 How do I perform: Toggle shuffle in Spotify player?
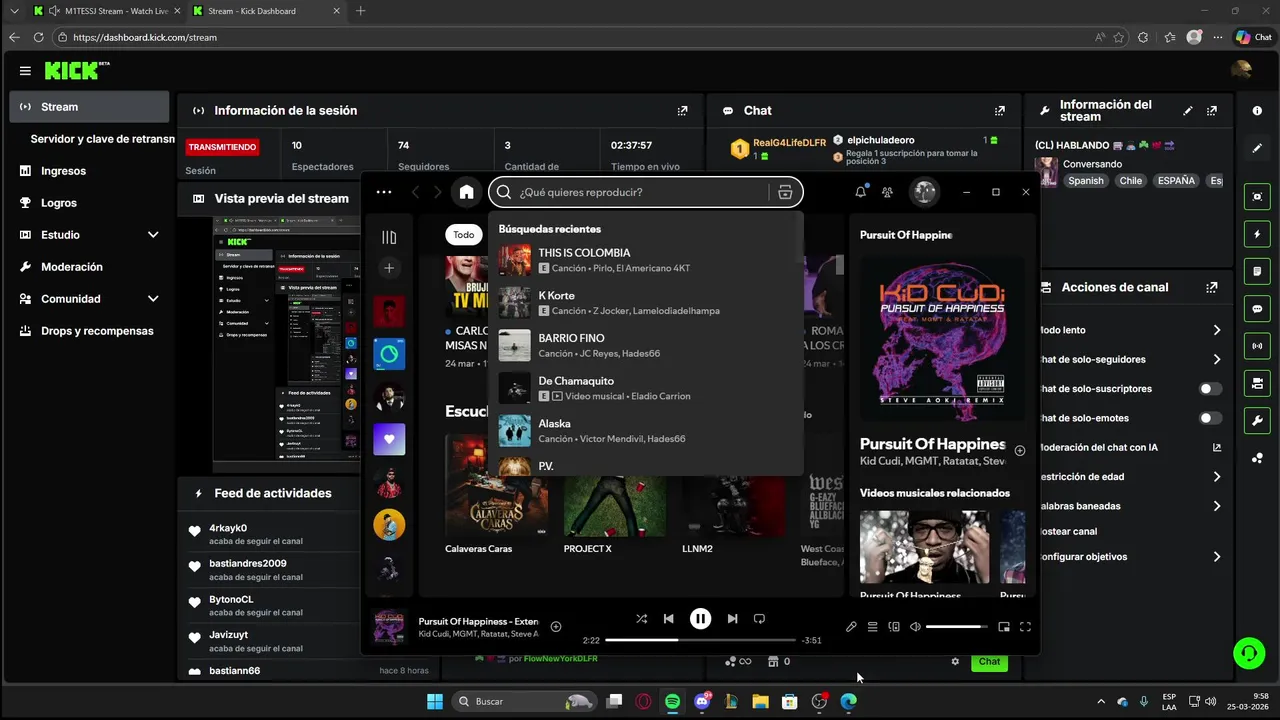coord(641,619)
